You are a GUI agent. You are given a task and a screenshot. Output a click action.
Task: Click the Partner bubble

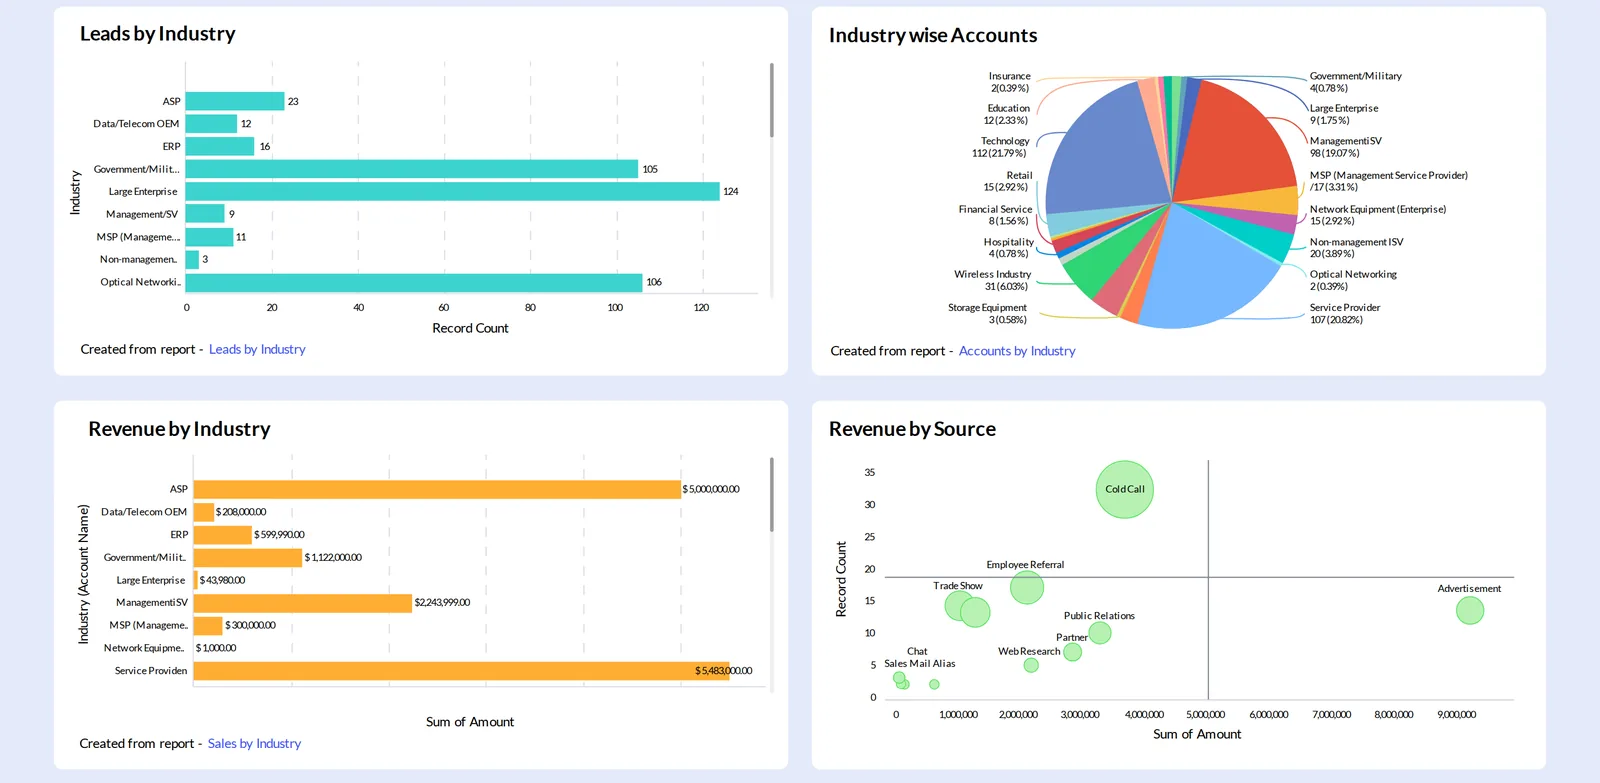coord(1072,652)
